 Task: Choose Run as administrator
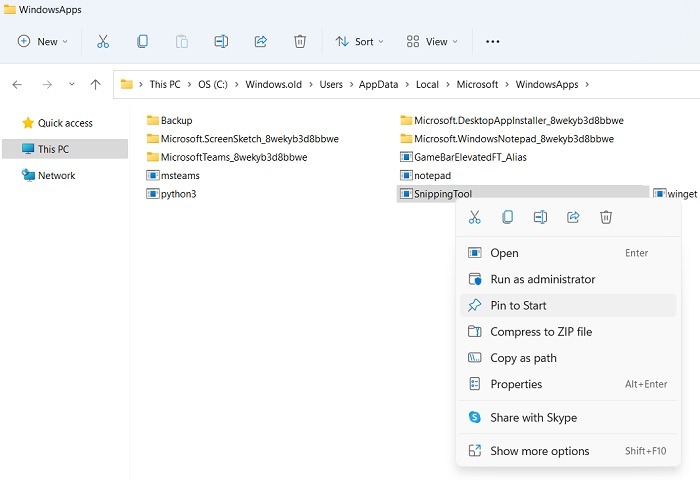(568, 279)
